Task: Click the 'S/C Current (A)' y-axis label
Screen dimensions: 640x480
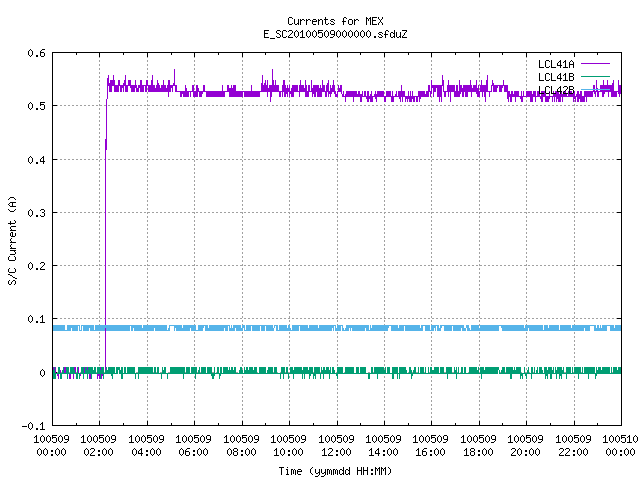Action: 12,241
